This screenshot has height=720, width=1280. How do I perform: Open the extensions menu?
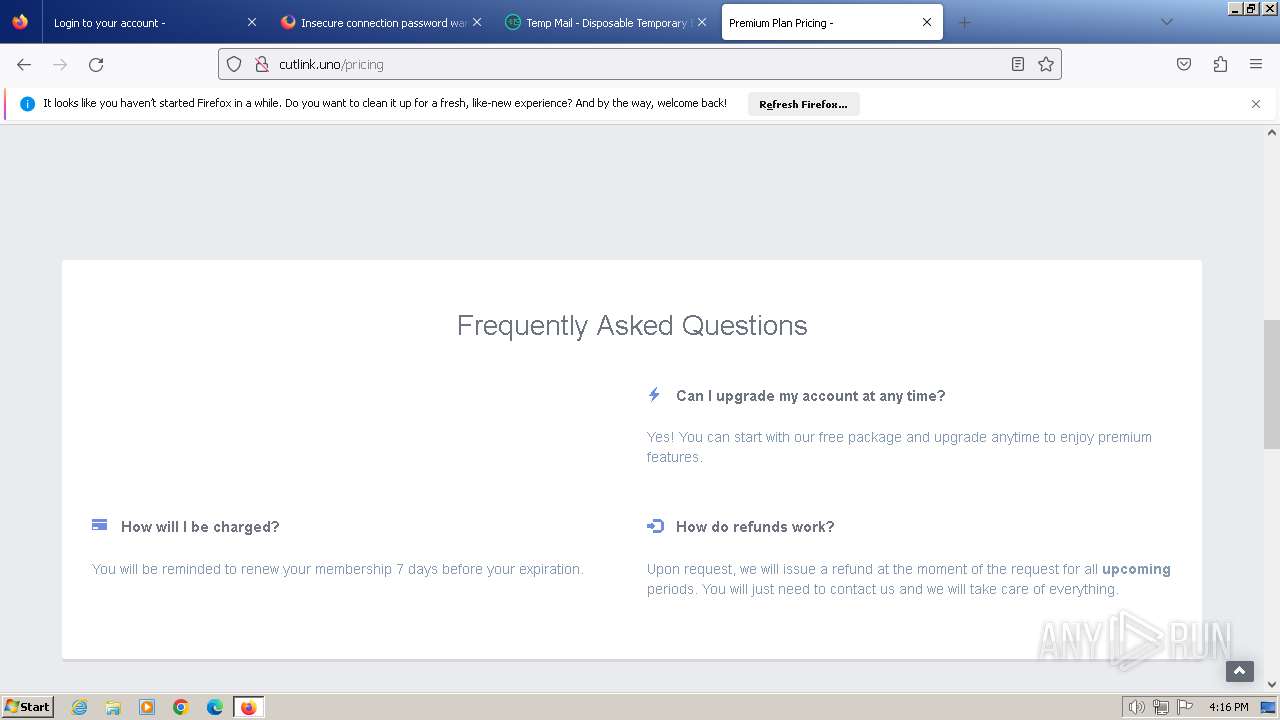pos(1220,64)
